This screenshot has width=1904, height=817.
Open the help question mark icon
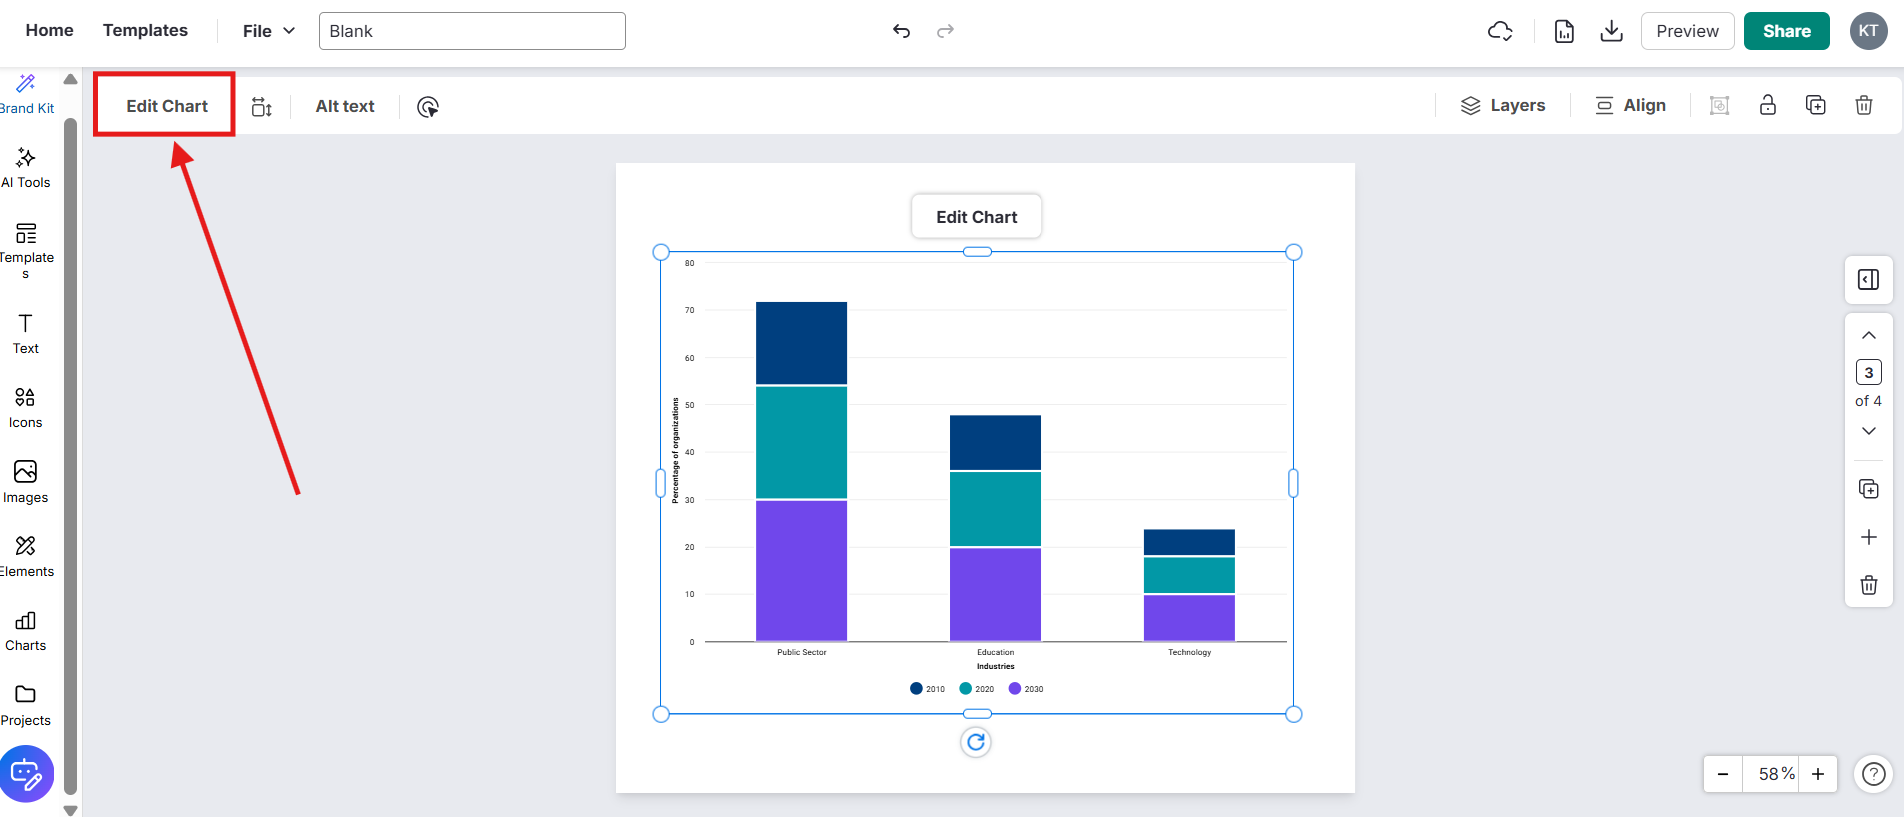click(1874, 774)
